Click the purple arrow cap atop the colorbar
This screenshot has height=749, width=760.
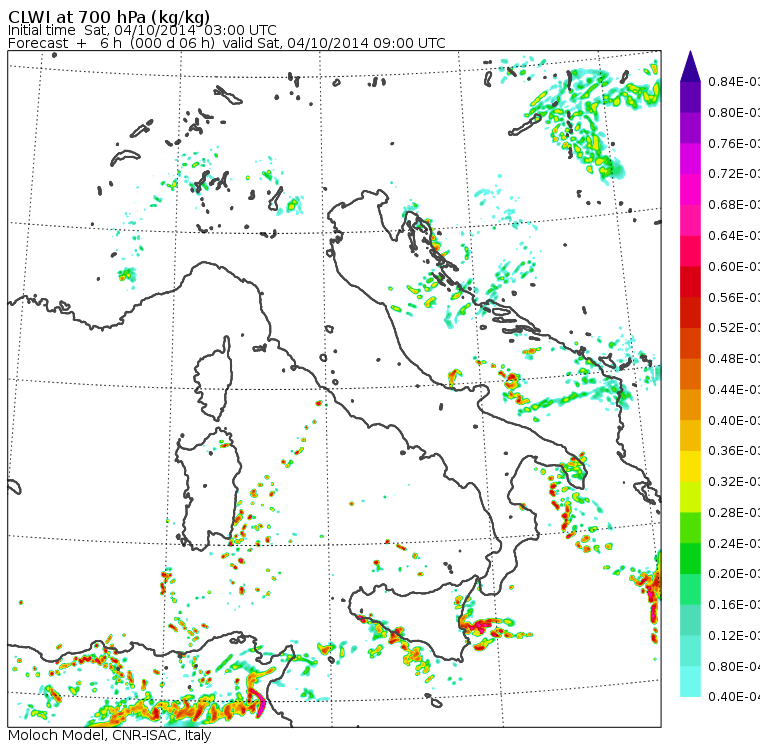(x=690, y=66)
